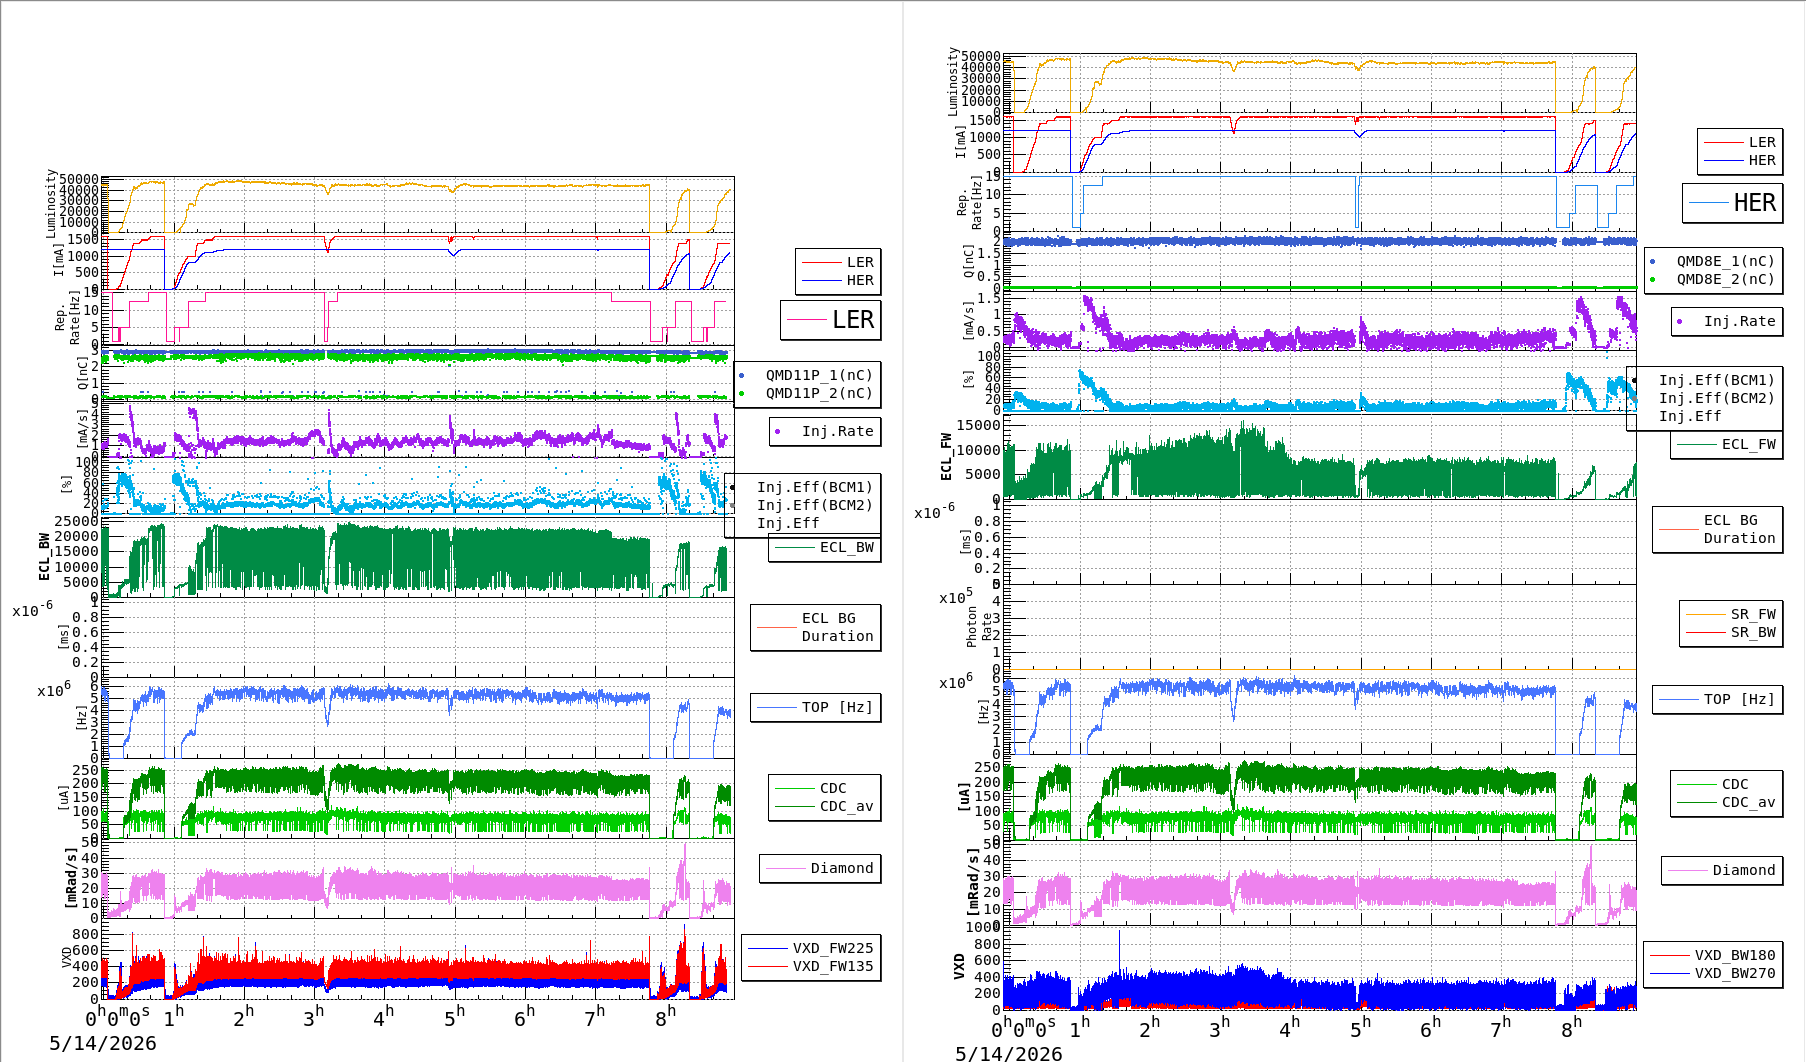
Task: Click Inj.Eff(BCM2) in the left legend
Action: 814,505
